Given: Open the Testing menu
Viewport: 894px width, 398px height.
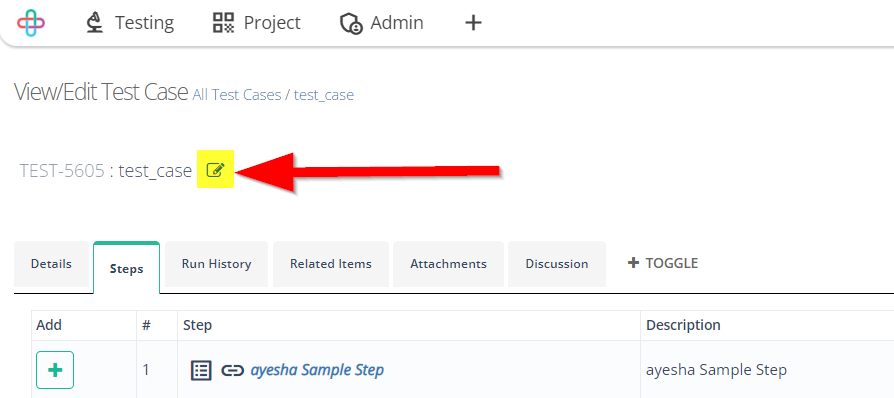Looking at the screenshot, I should coord(131,23).
